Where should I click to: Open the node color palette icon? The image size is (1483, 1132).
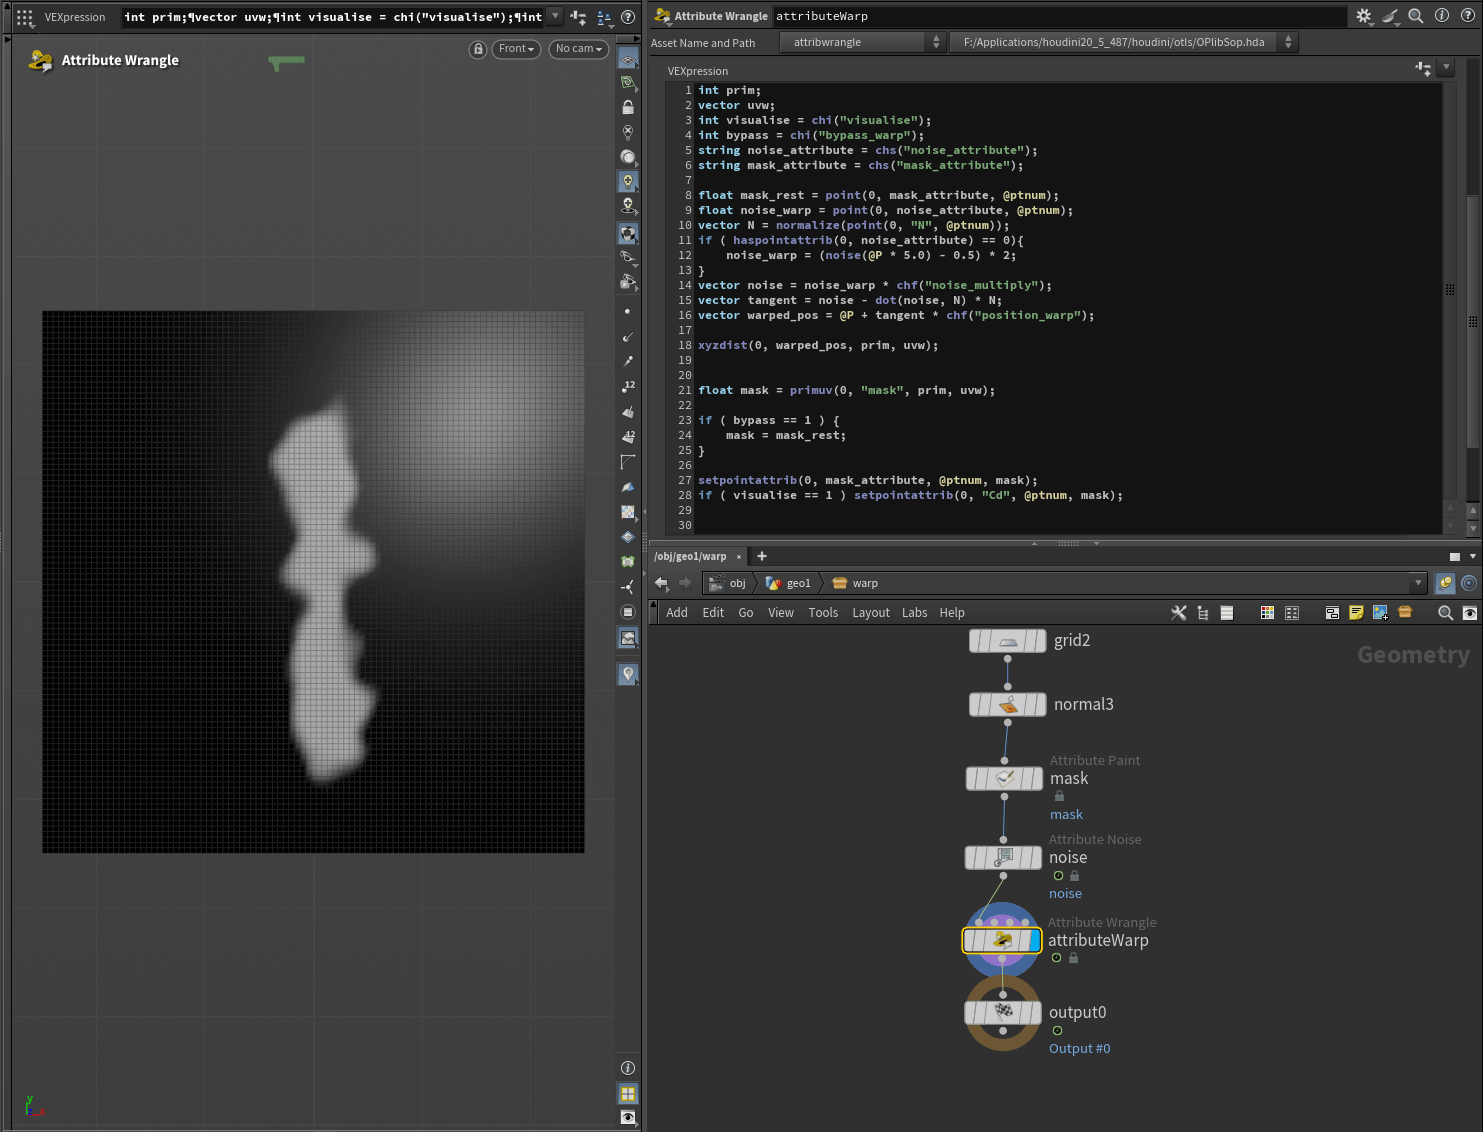(x=1267, y=613)
